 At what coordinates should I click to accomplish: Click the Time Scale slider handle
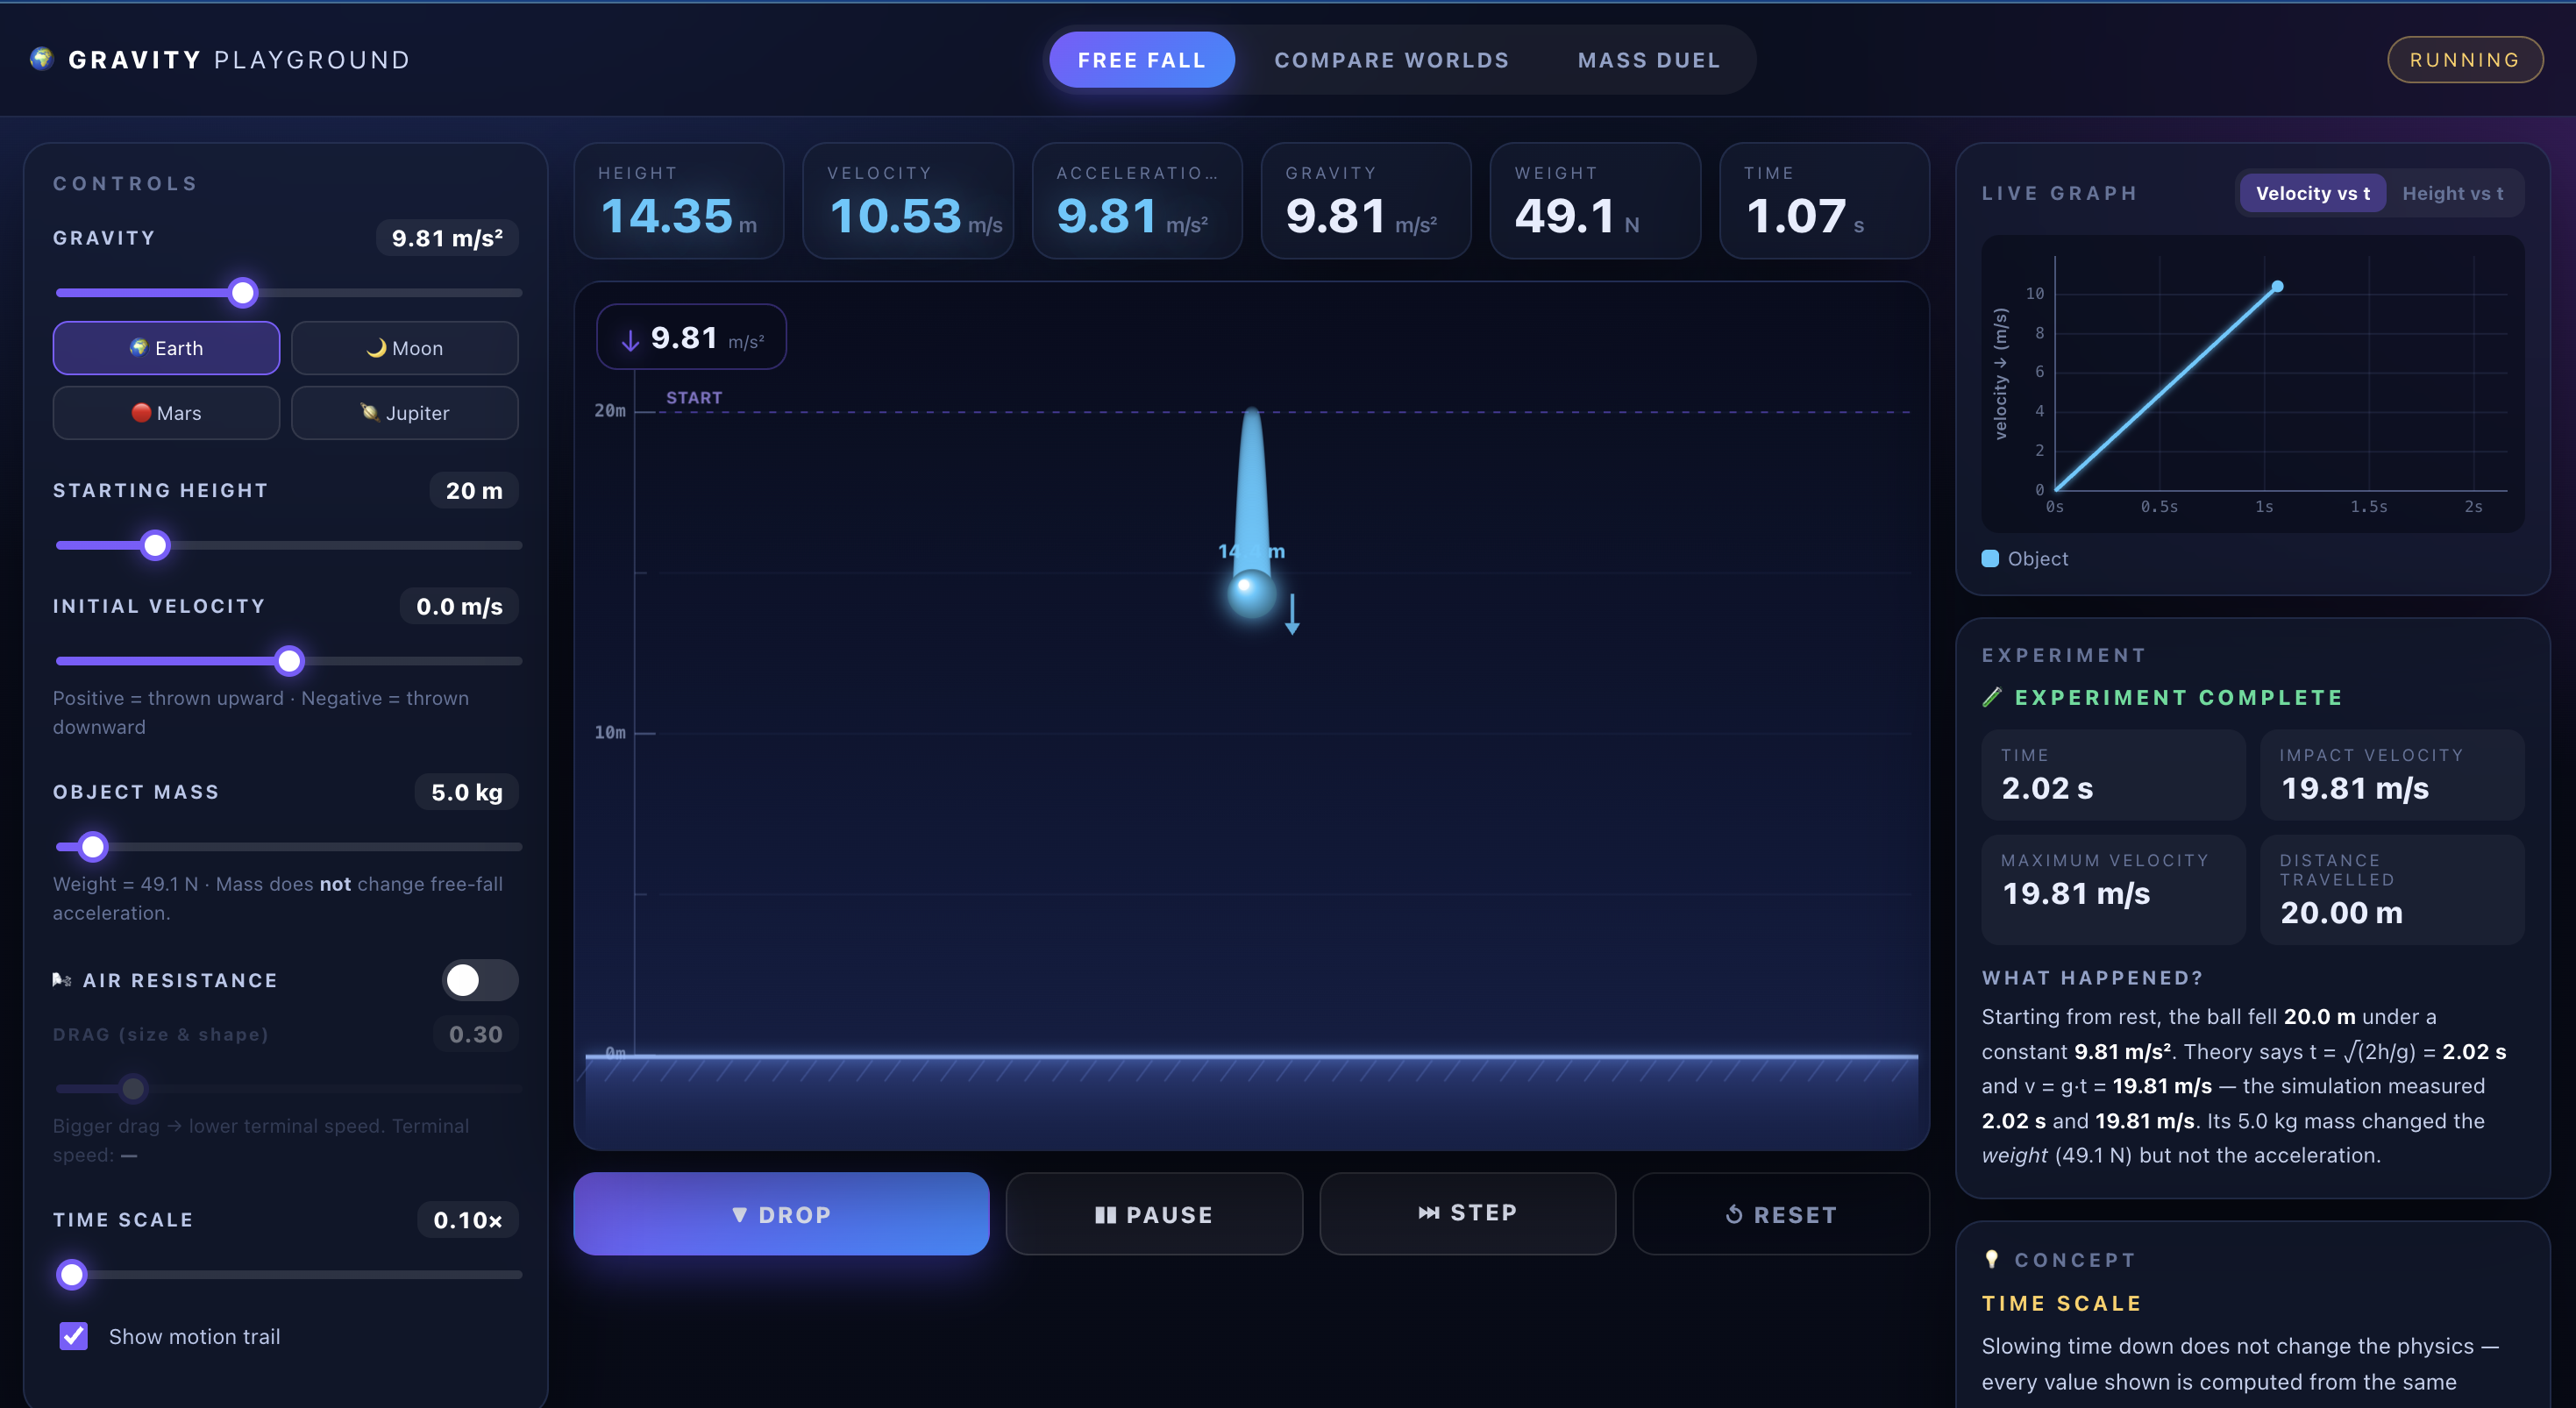pos(72,1274)
